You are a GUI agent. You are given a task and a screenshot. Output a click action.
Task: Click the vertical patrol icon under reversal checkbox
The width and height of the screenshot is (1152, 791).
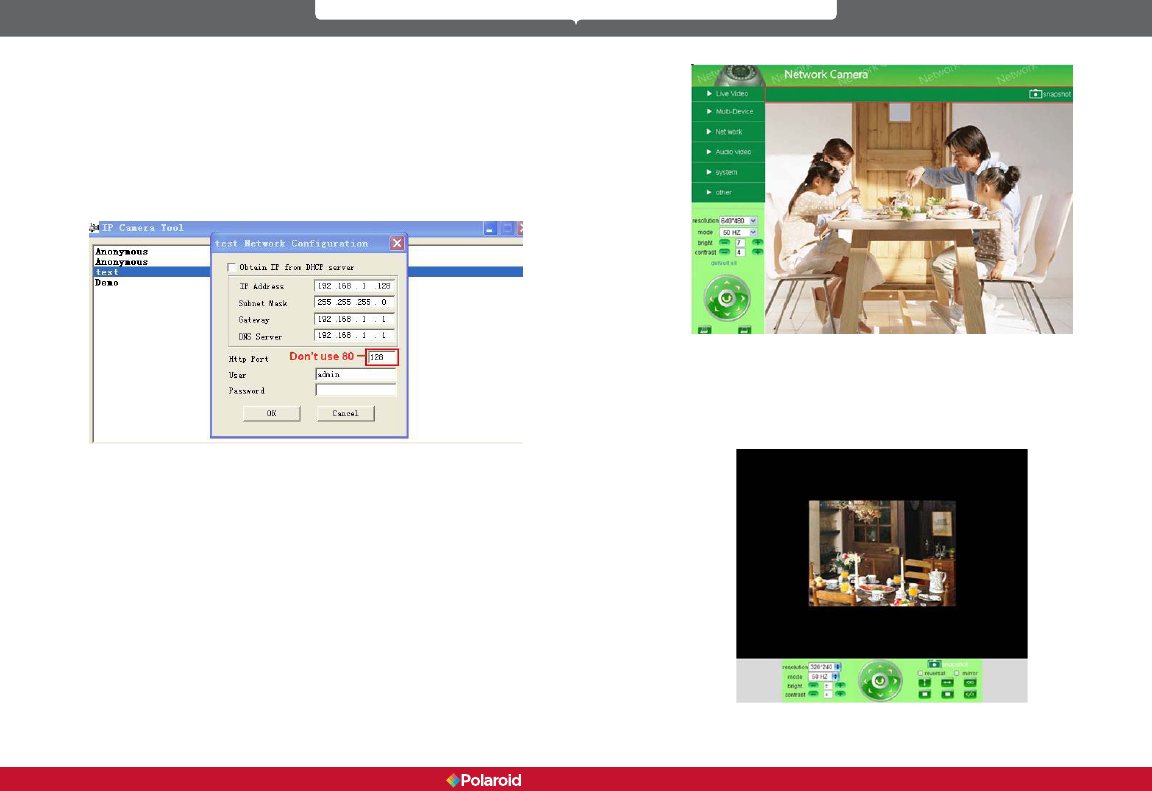(925, 682)
